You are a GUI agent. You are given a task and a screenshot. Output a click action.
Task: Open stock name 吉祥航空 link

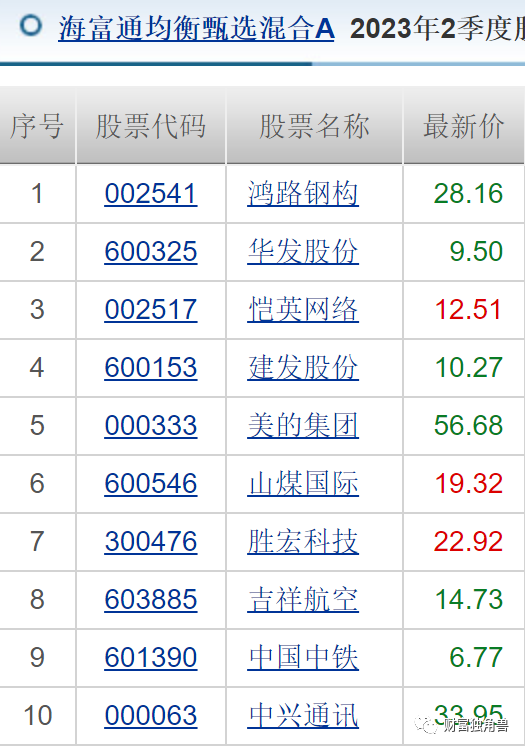click(303, 599)
